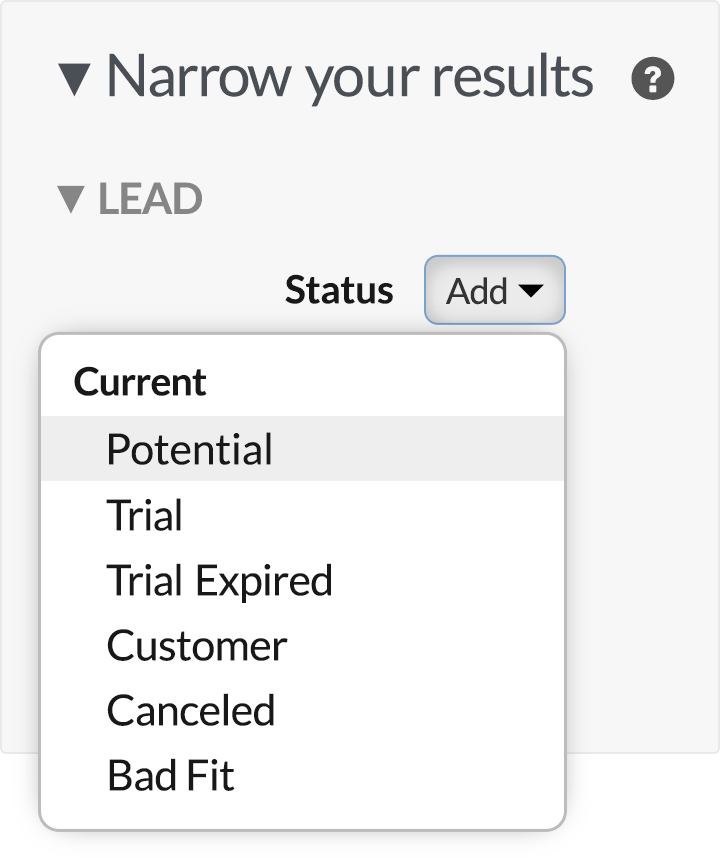This screenshot has width=720, height=858.
Task: Pick Customer status filter
Action: [x=303, y=646]
